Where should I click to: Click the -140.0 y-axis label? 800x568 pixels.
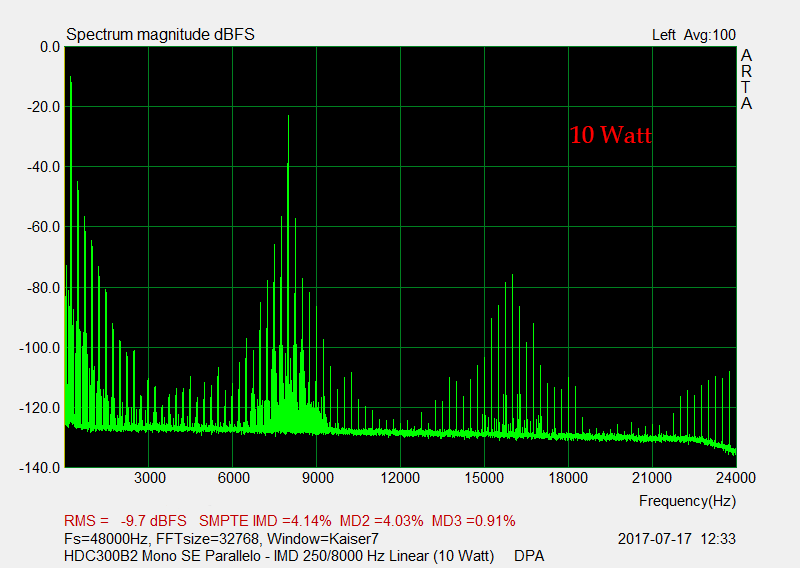tap(40, 467)
